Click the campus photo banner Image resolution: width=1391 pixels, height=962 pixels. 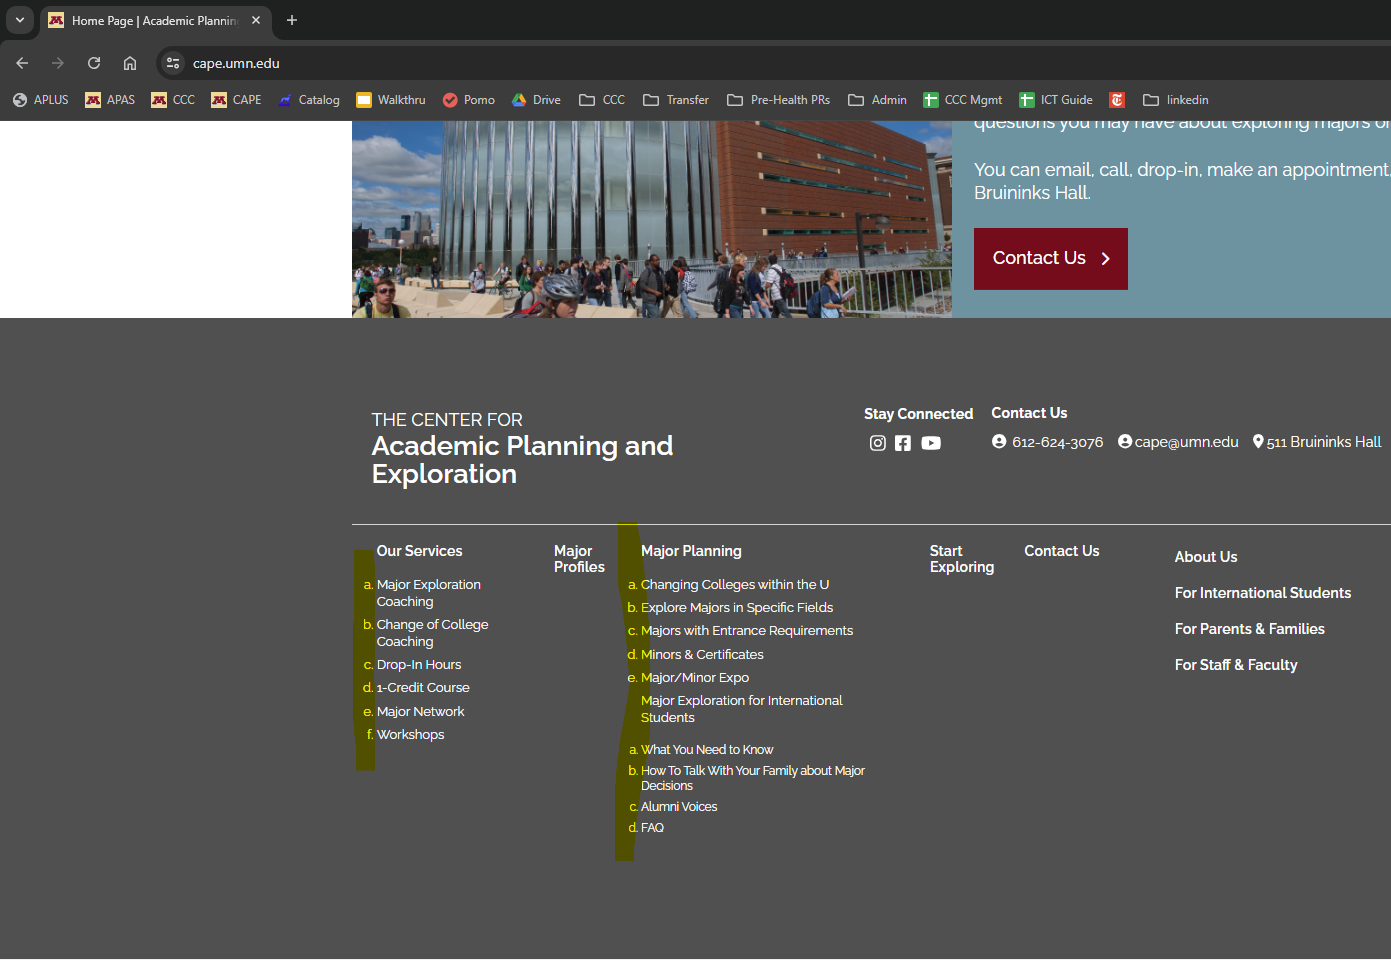coord(652,219)
